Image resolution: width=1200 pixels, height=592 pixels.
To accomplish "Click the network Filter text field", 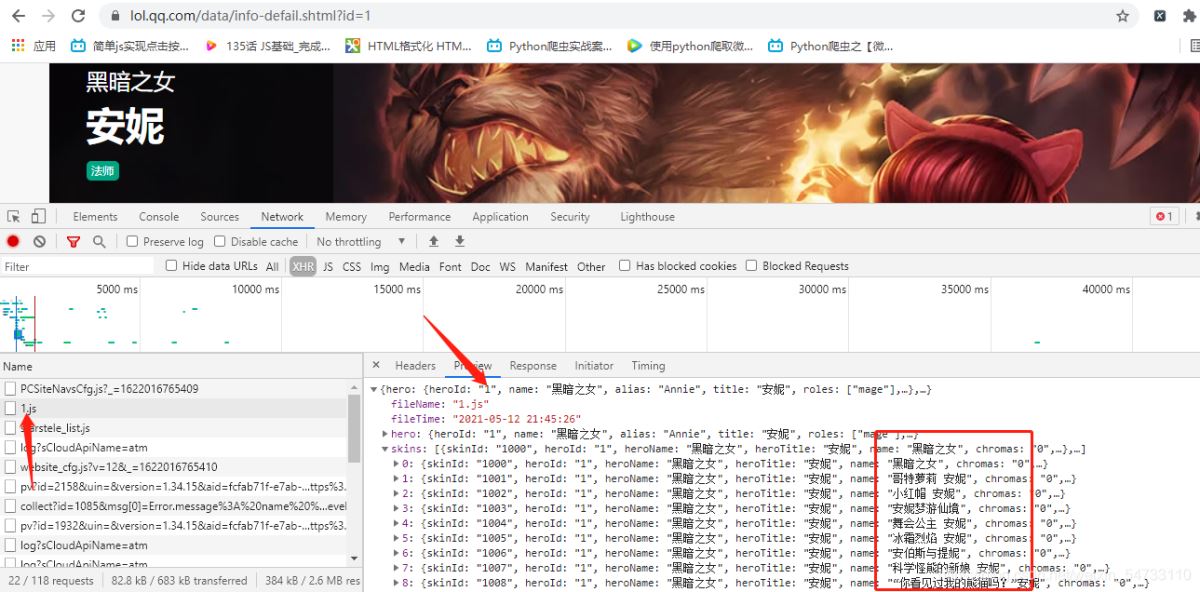I will [x=78, y=266].
